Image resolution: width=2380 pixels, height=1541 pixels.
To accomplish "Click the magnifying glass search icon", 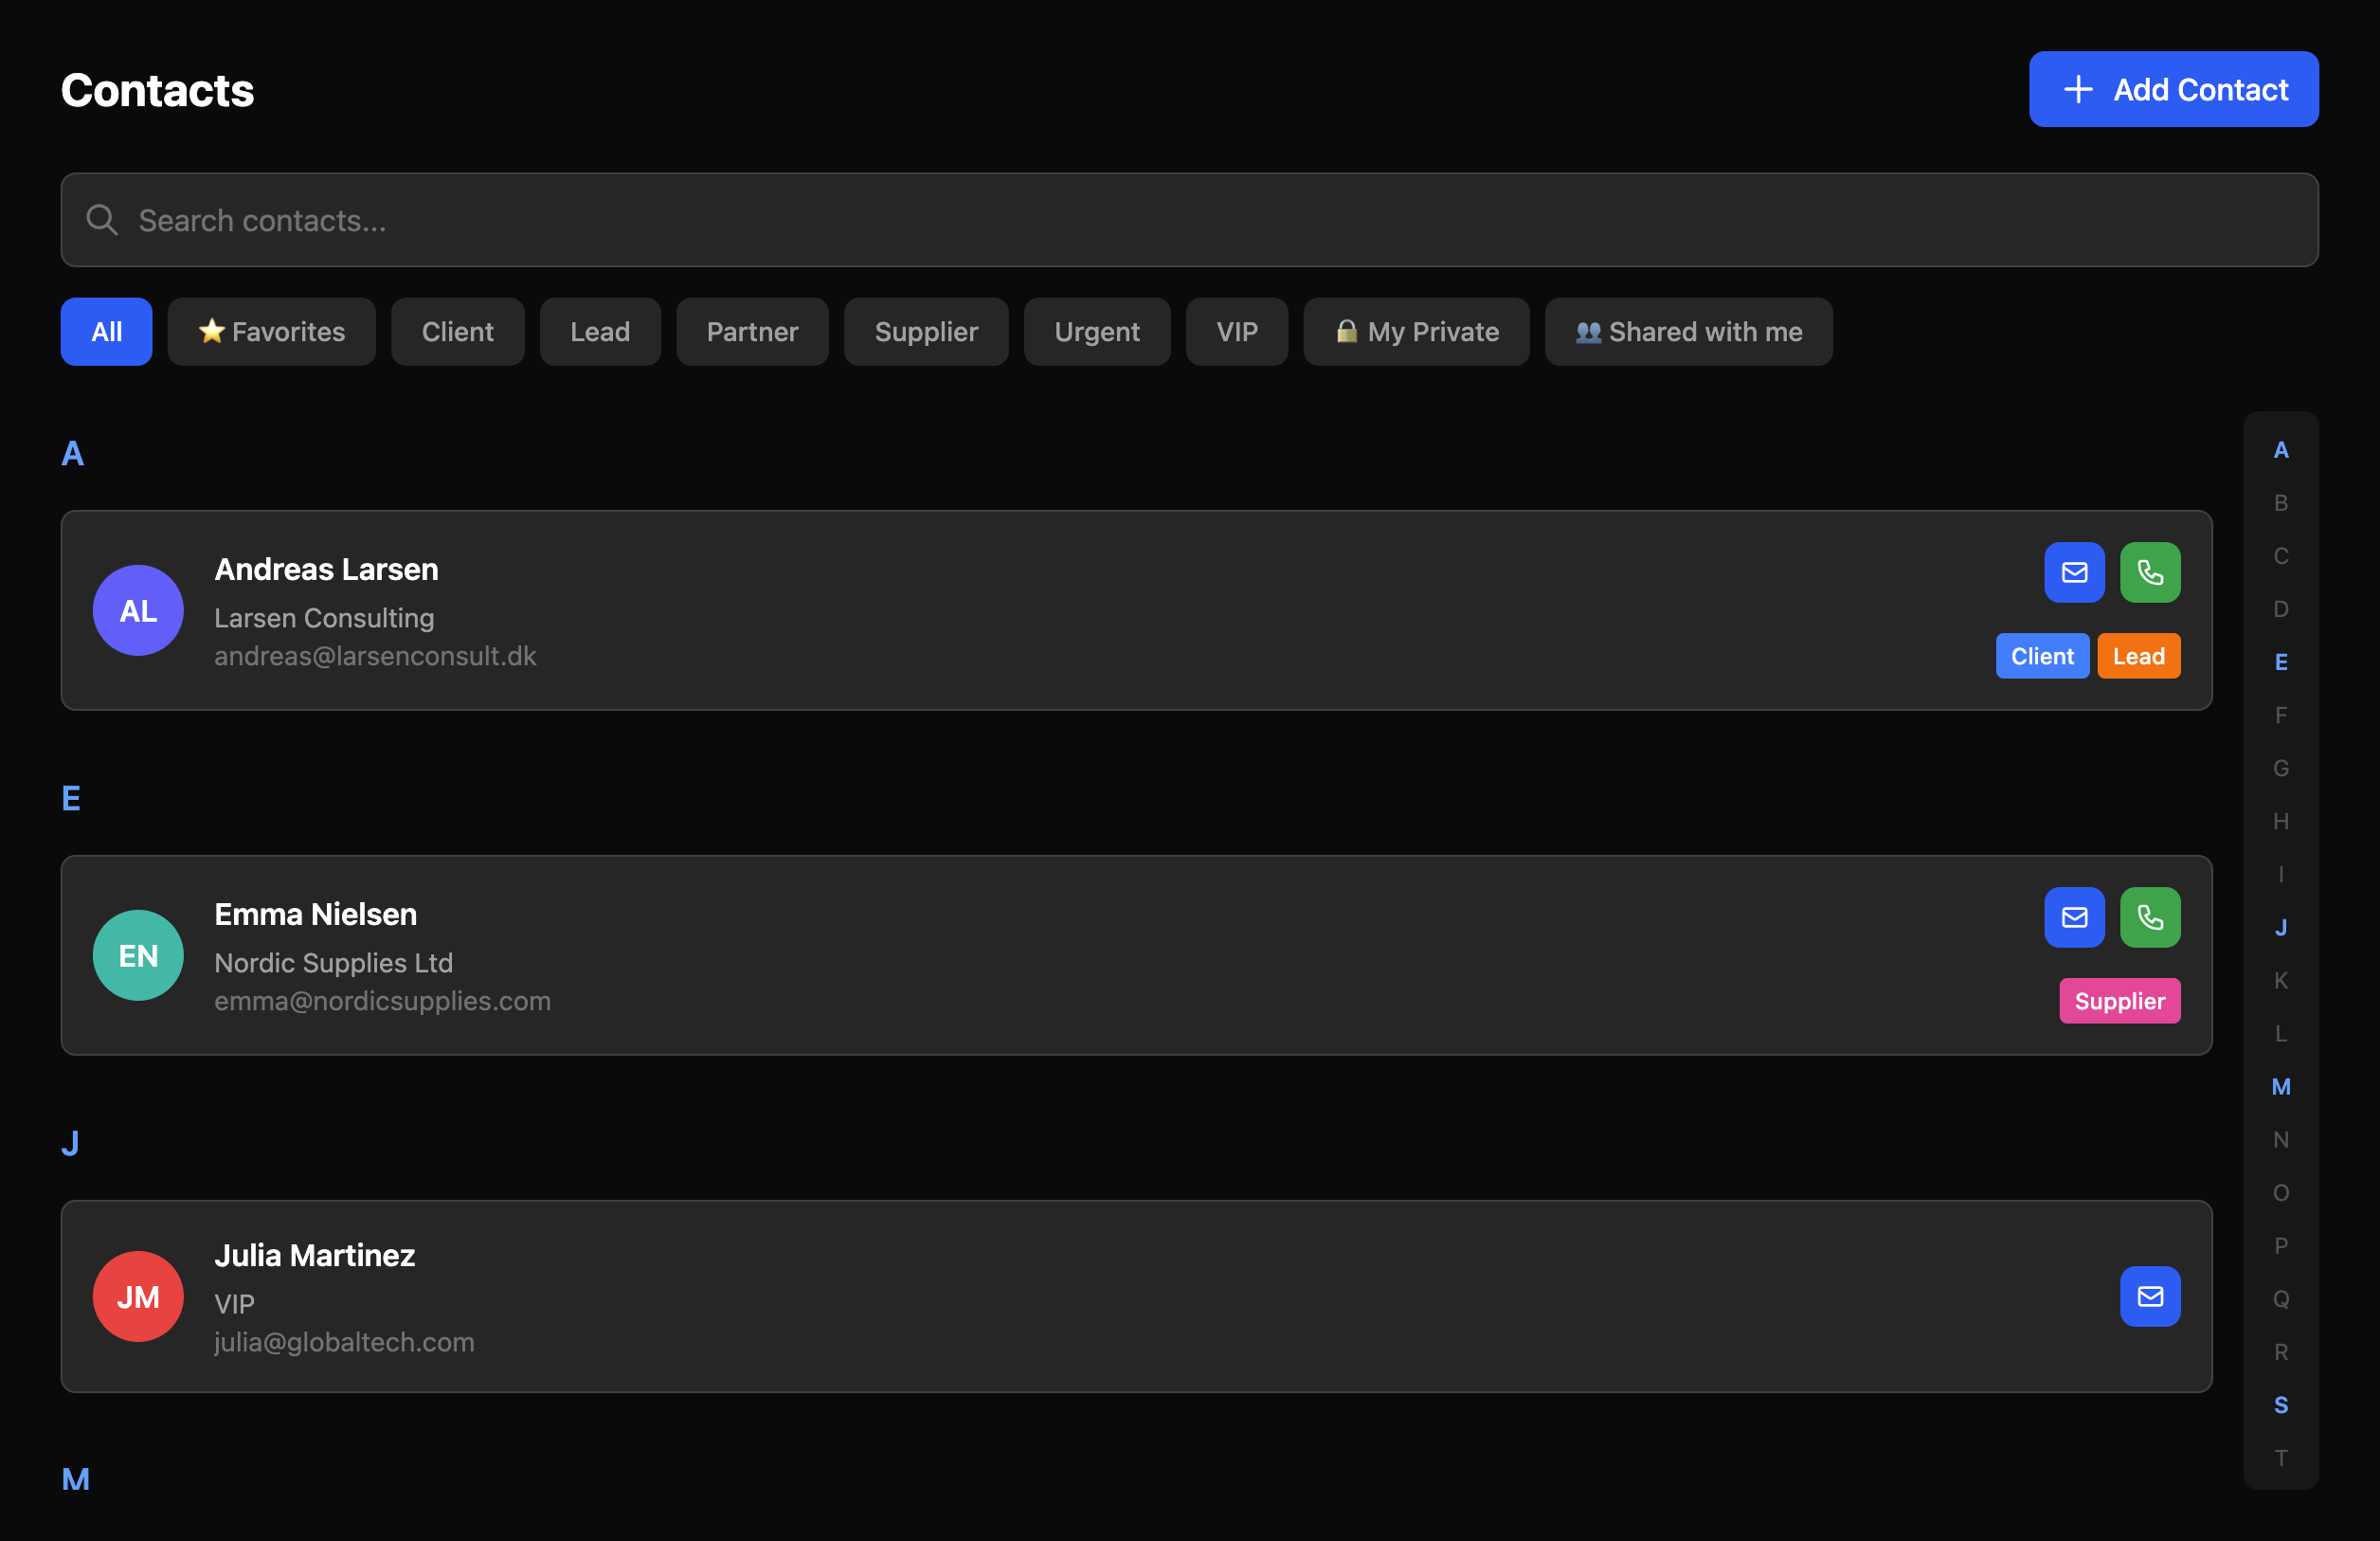I will 101,219.
